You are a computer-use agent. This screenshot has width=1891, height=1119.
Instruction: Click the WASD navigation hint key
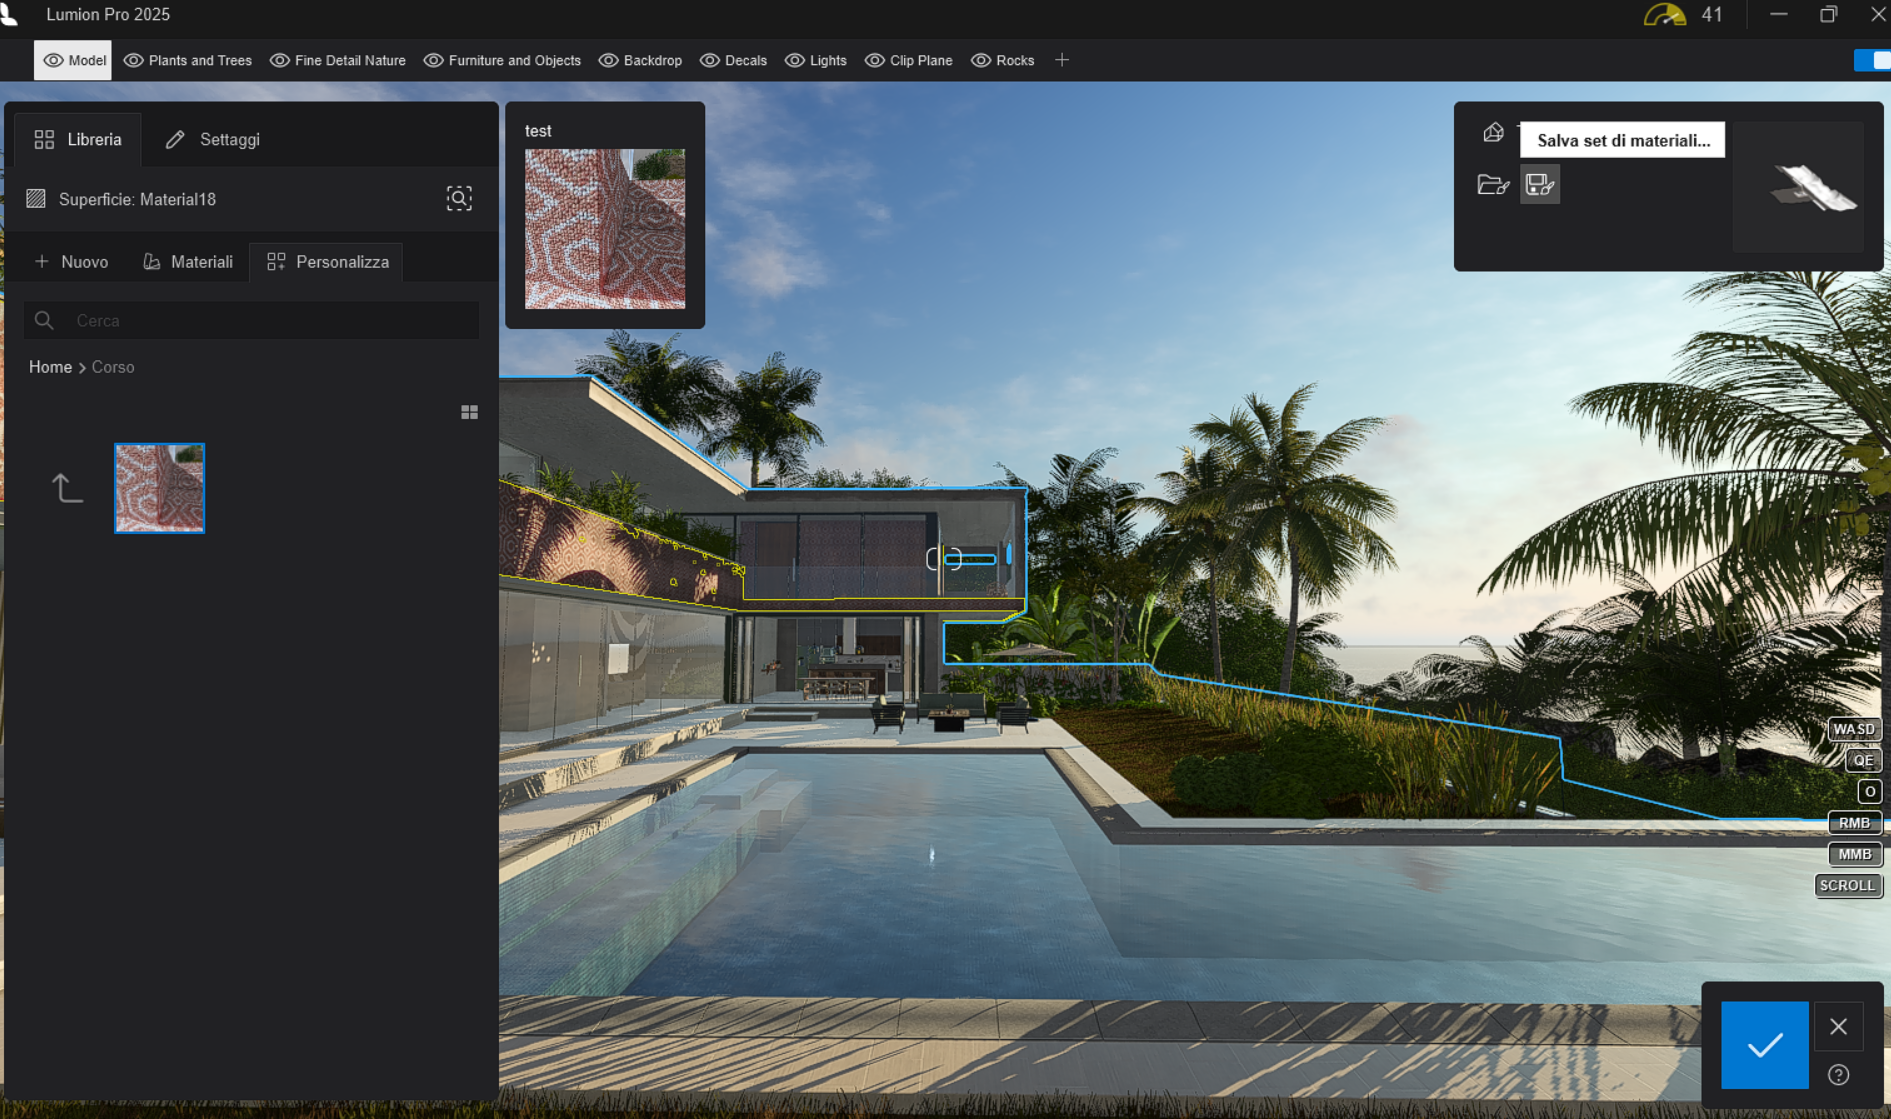tap(1854, 729)
